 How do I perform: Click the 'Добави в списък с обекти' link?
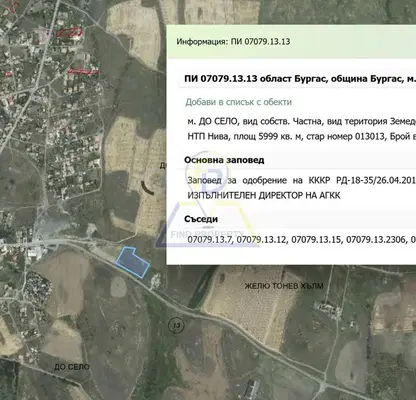238,102
